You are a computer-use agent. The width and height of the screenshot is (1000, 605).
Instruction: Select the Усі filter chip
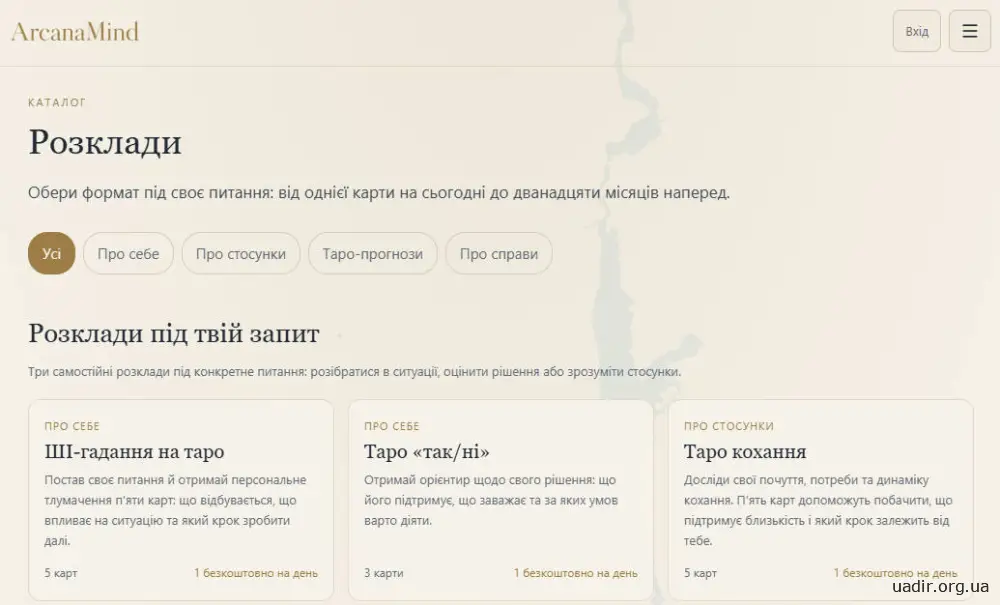pos(52,253)
